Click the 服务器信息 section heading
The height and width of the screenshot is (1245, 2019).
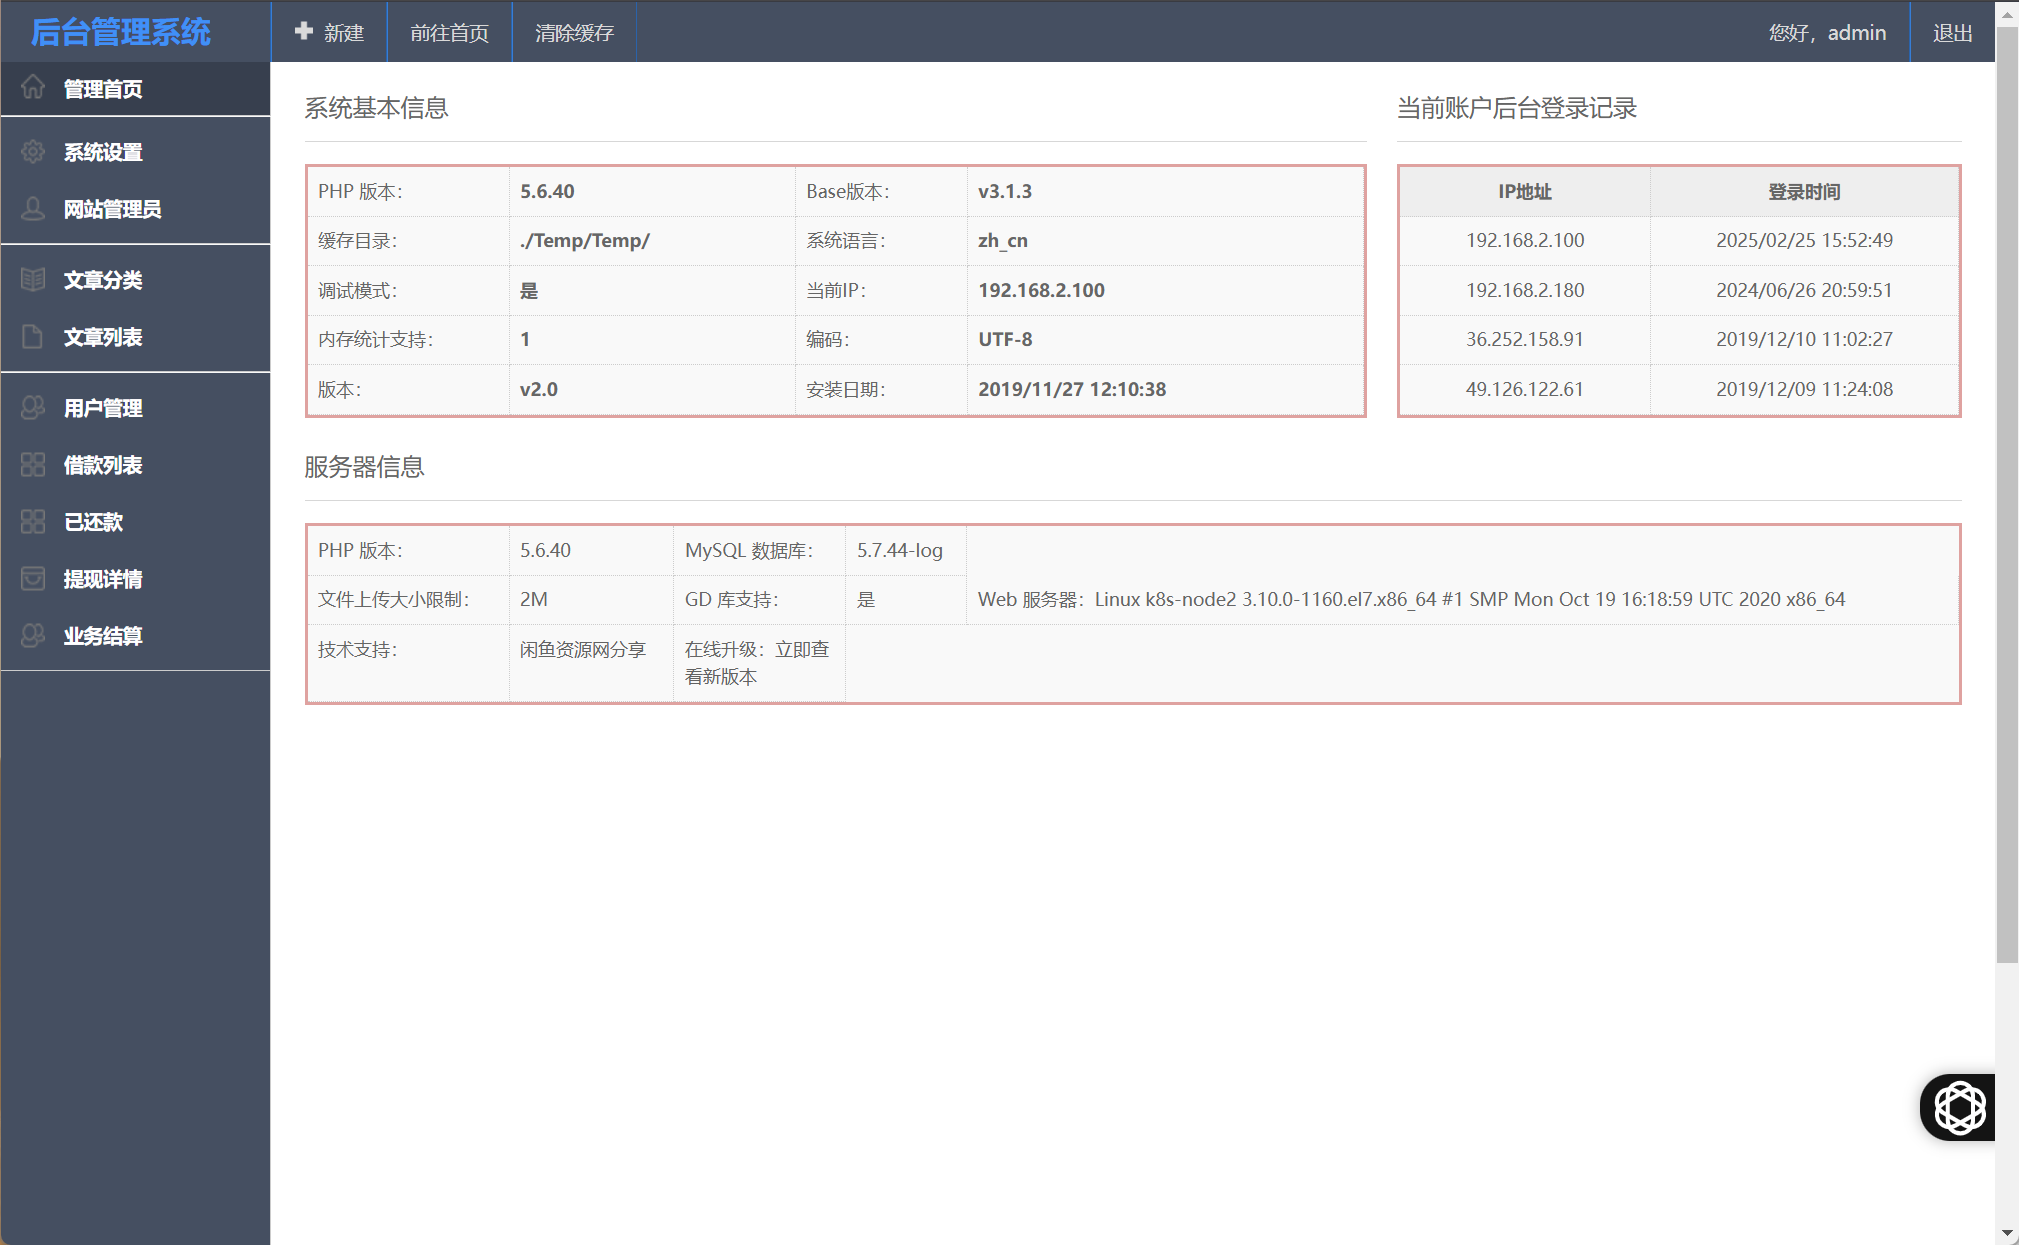(x=364, y=467)
